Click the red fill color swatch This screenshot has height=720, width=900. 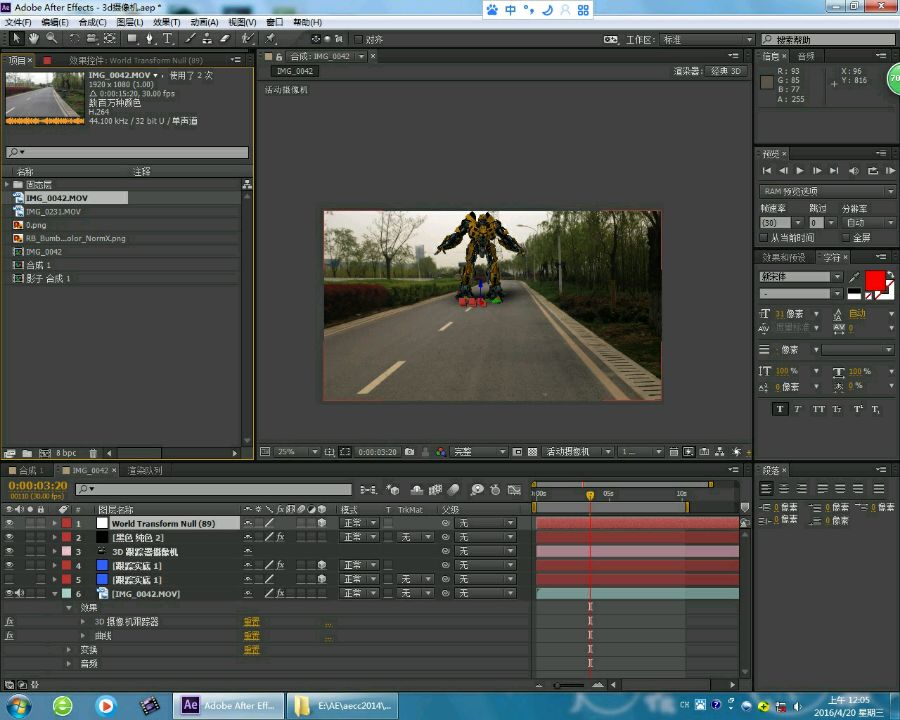click(875, 280)
